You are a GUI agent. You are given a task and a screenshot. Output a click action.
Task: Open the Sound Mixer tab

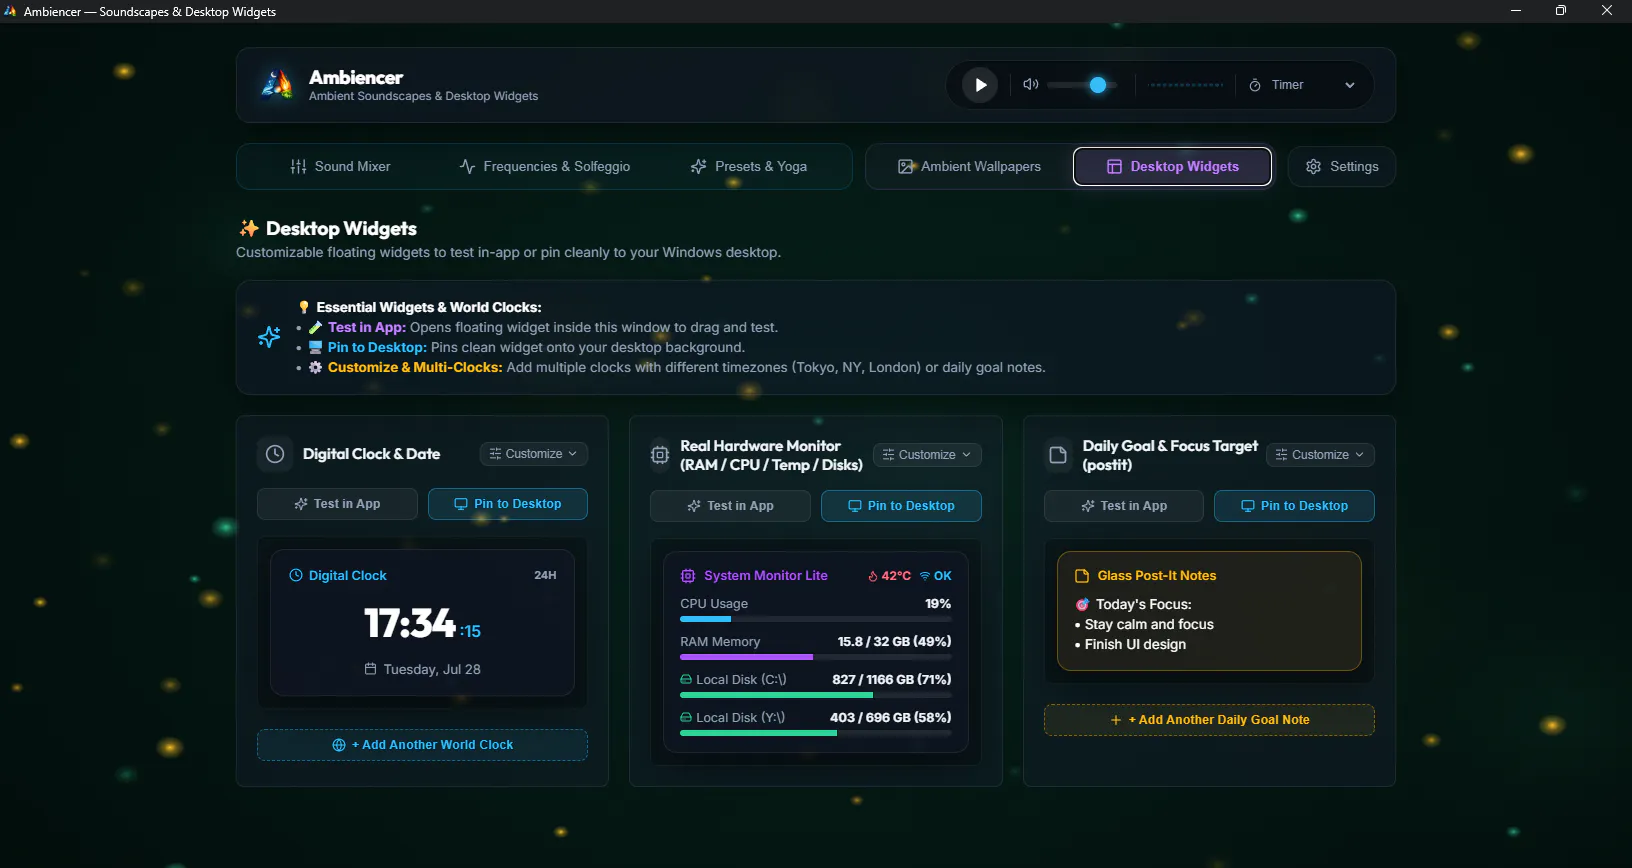340,166
